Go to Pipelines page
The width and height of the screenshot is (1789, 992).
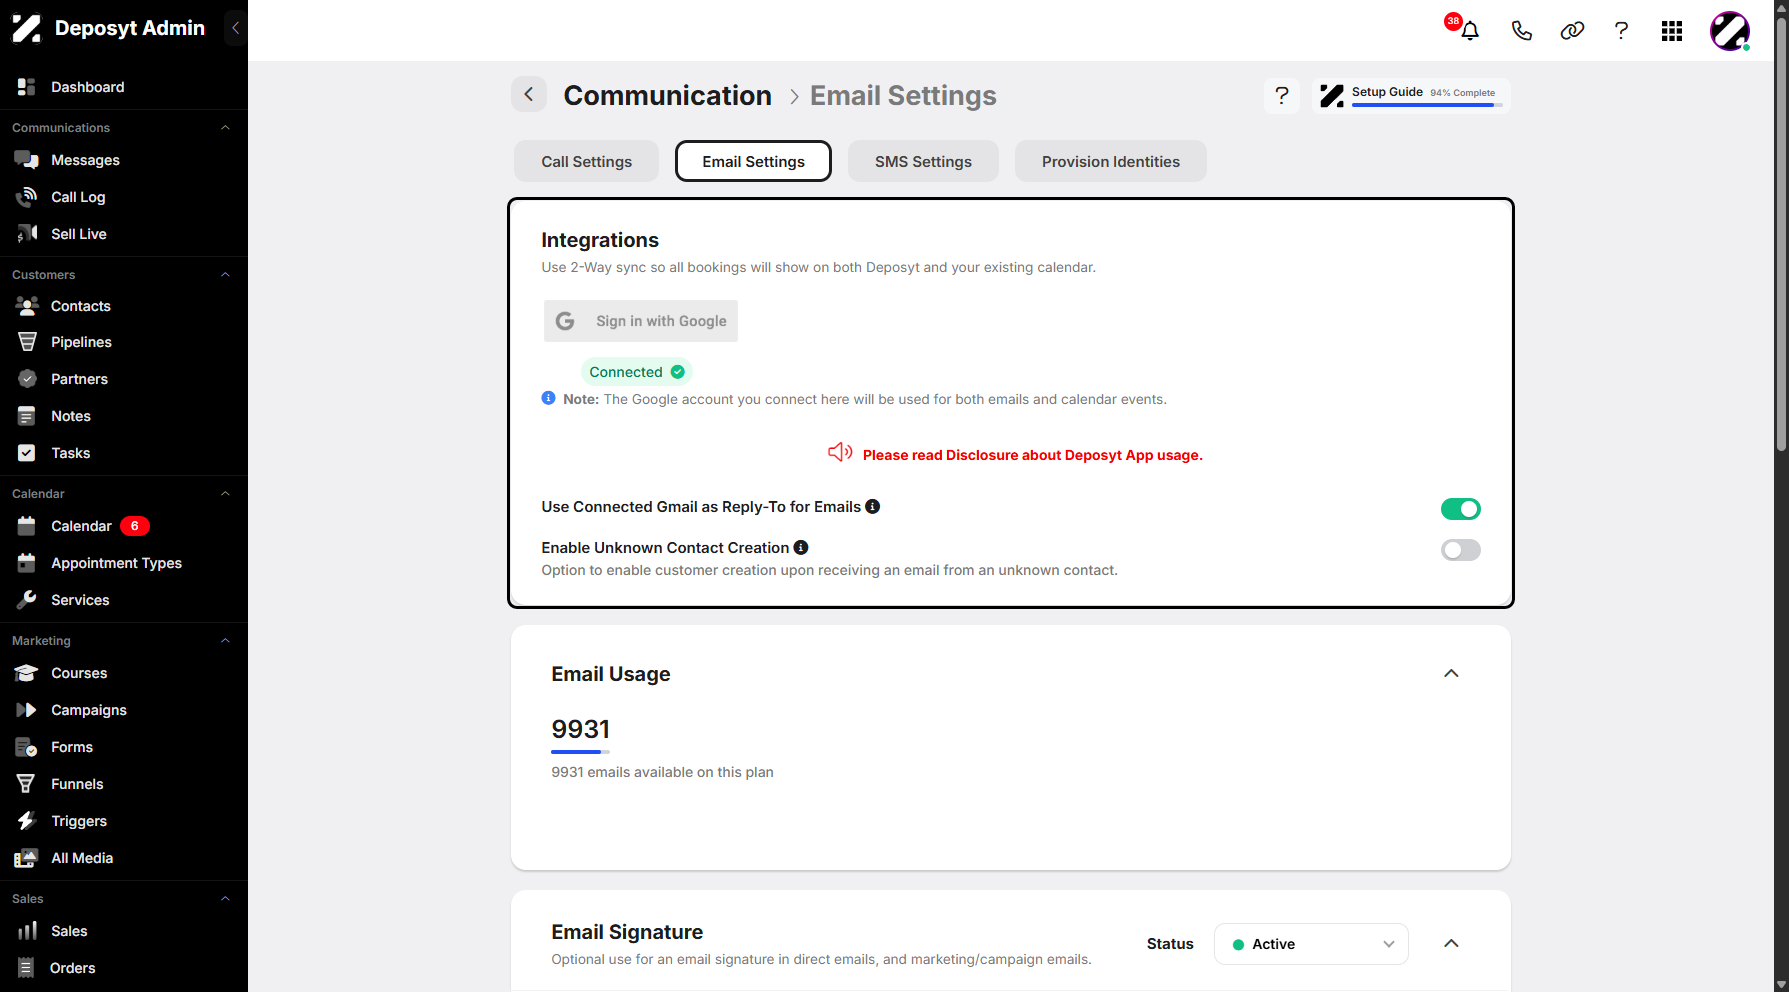pyautogui.click(x=81, y=342)
